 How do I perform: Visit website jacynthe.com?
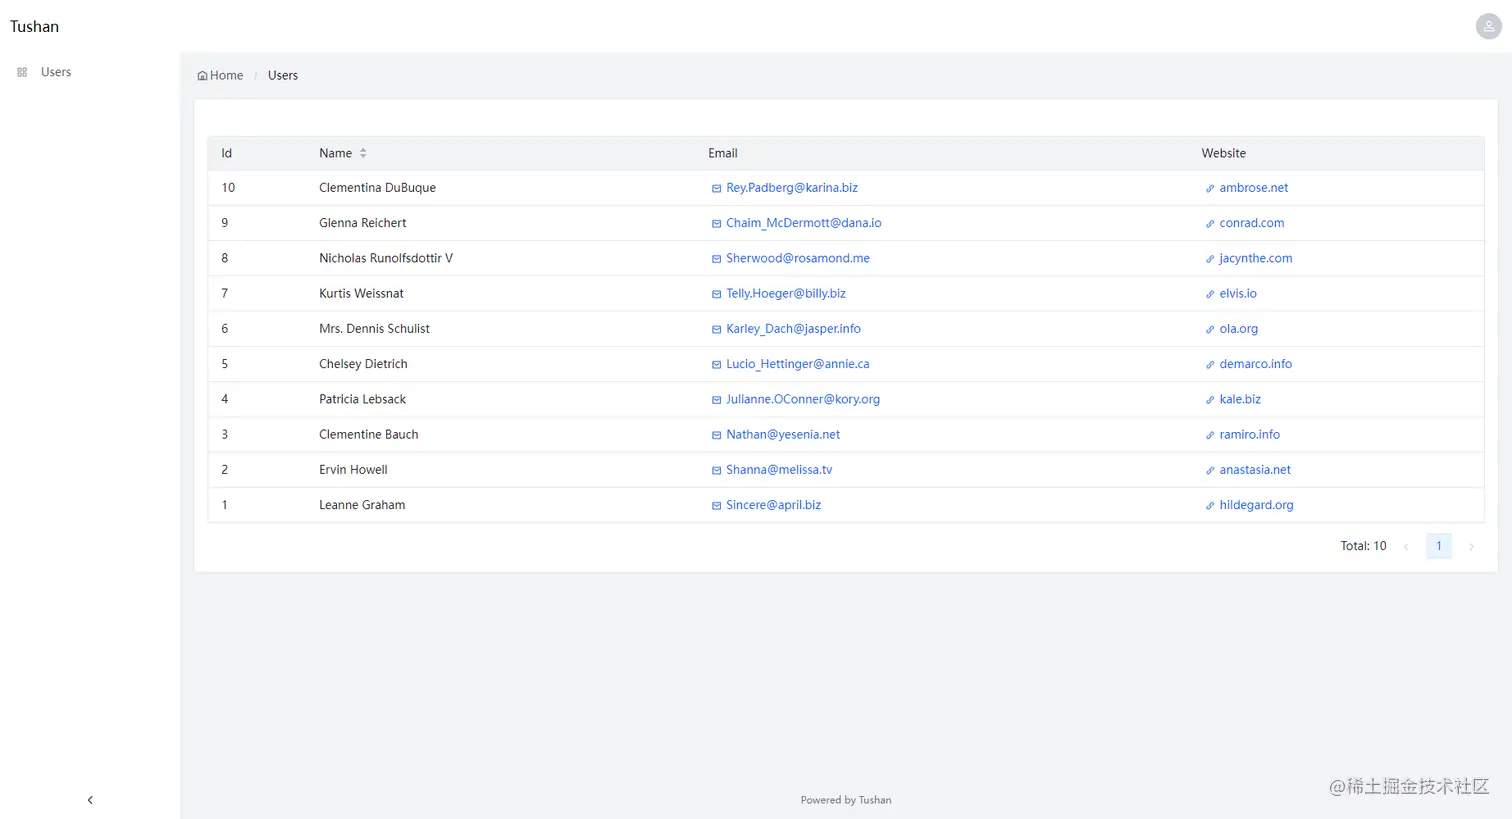pos(1256,257)
